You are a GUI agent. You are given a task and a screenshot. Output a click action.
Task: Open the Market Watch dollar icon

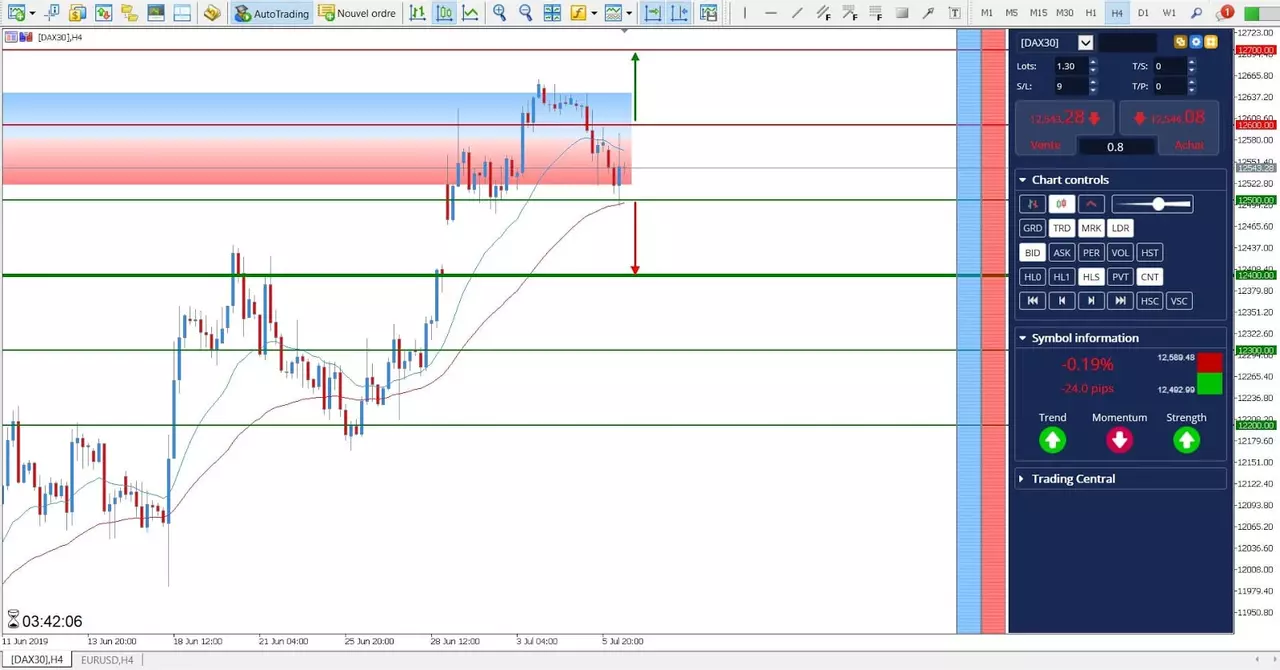pyautogui.click(x=77, y=13)
